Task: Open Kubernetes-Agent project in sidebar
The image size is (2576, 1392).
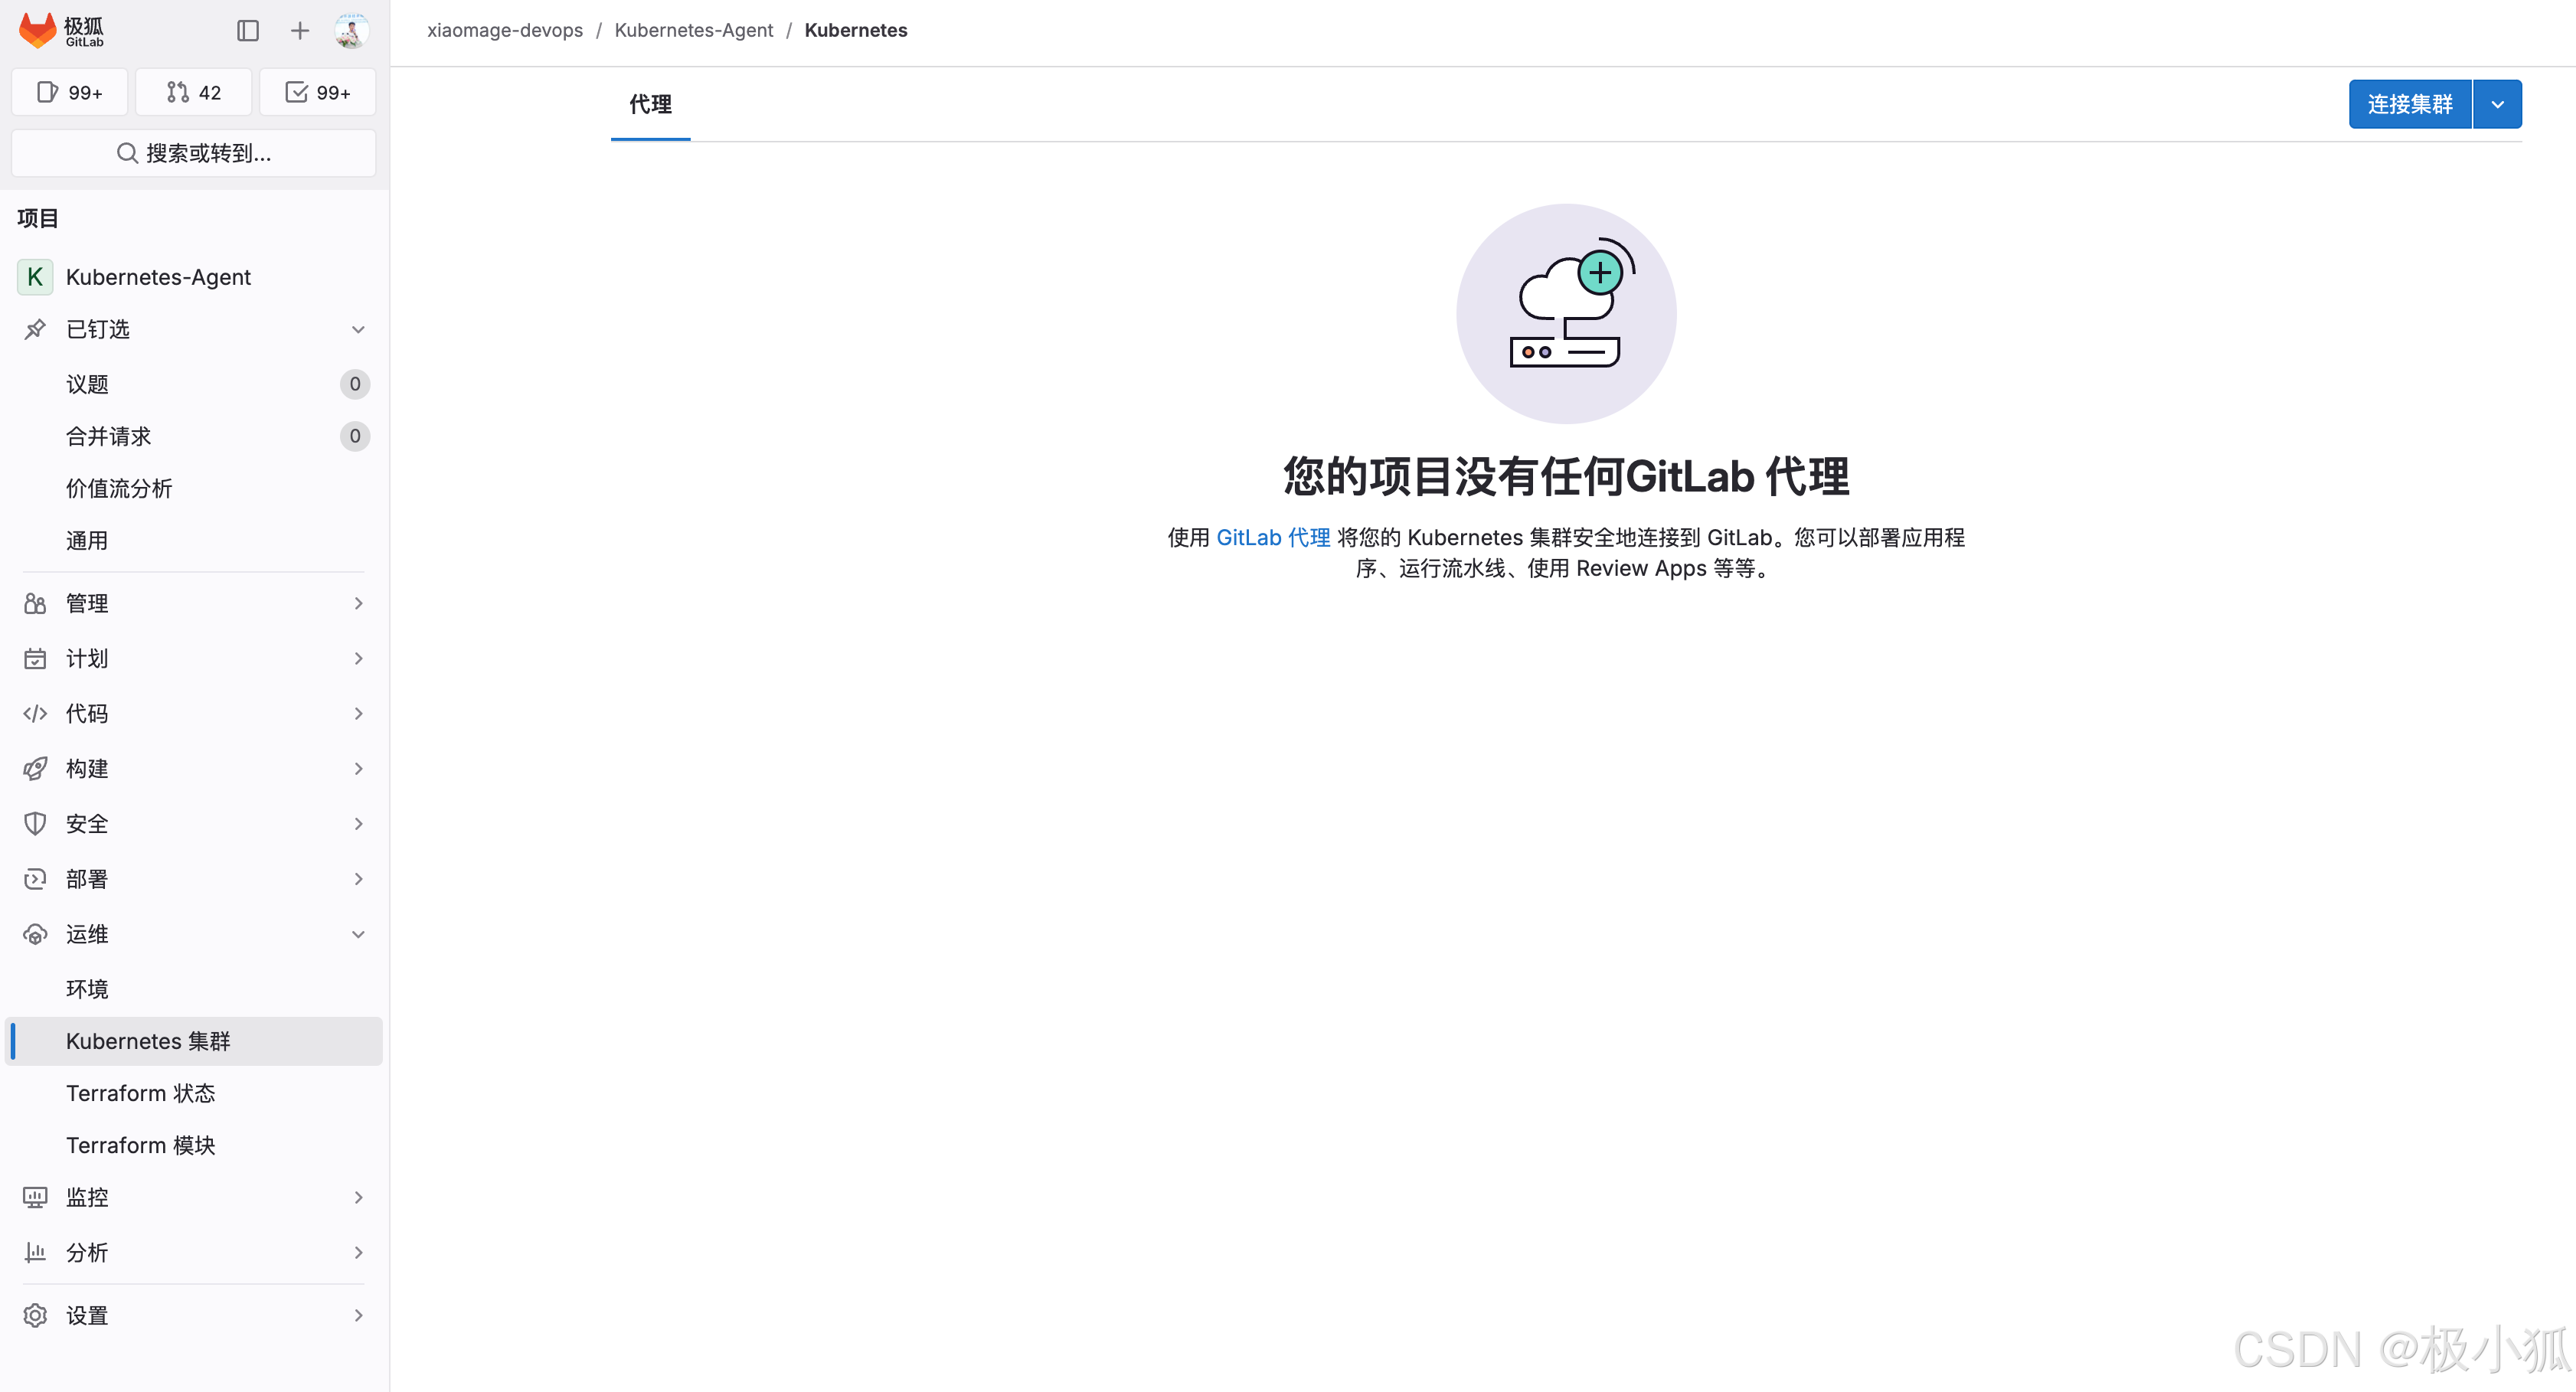Action: click(x=194, y=277)
